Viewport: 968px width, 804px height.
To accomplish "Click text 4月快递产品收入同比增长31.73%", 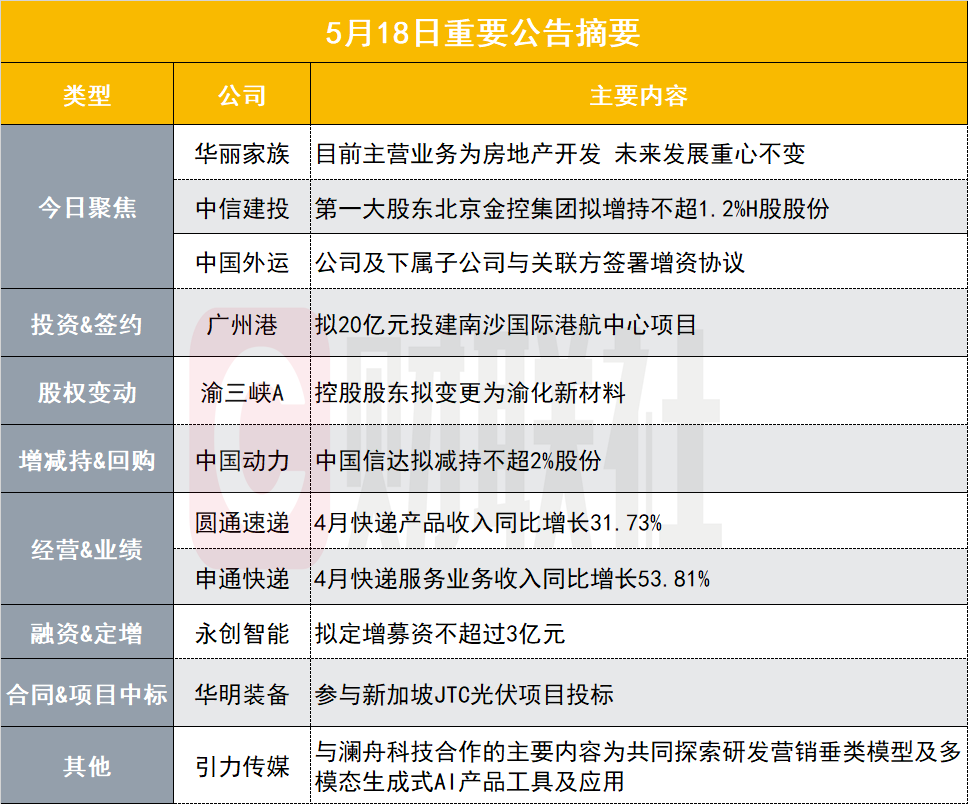I will [x=488, y=522].
